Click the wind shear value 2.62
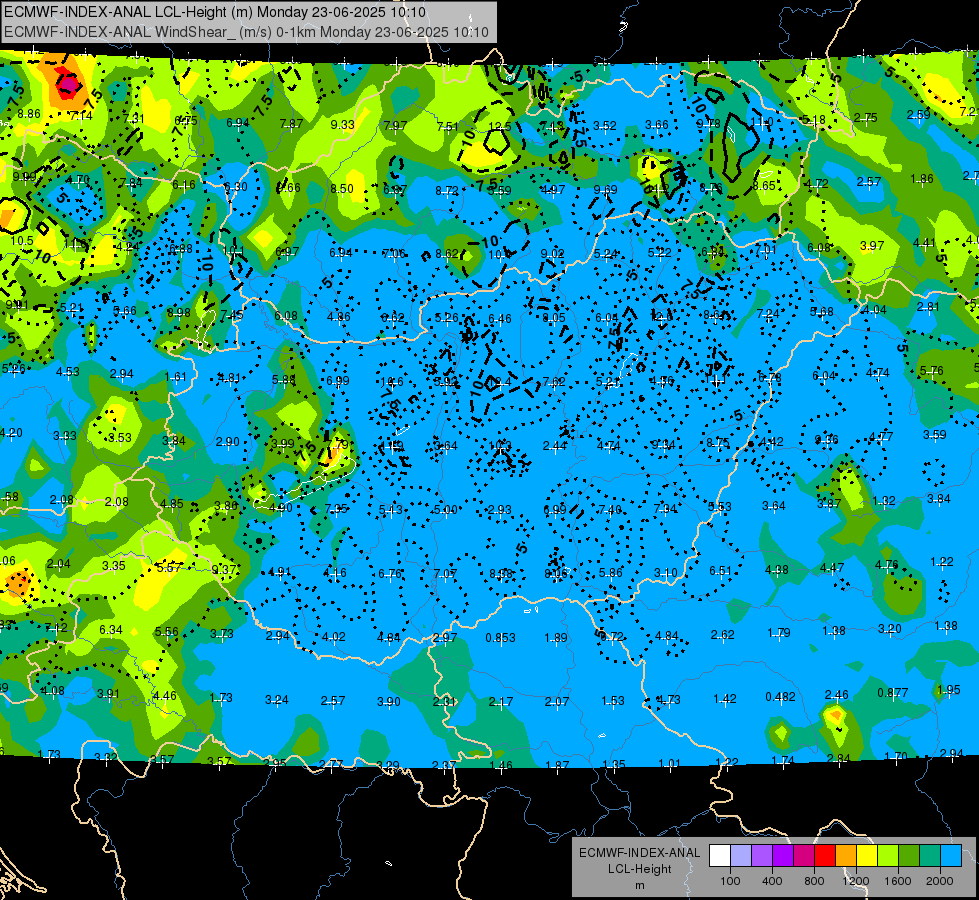The image size is (979, 900). [722, 635]
